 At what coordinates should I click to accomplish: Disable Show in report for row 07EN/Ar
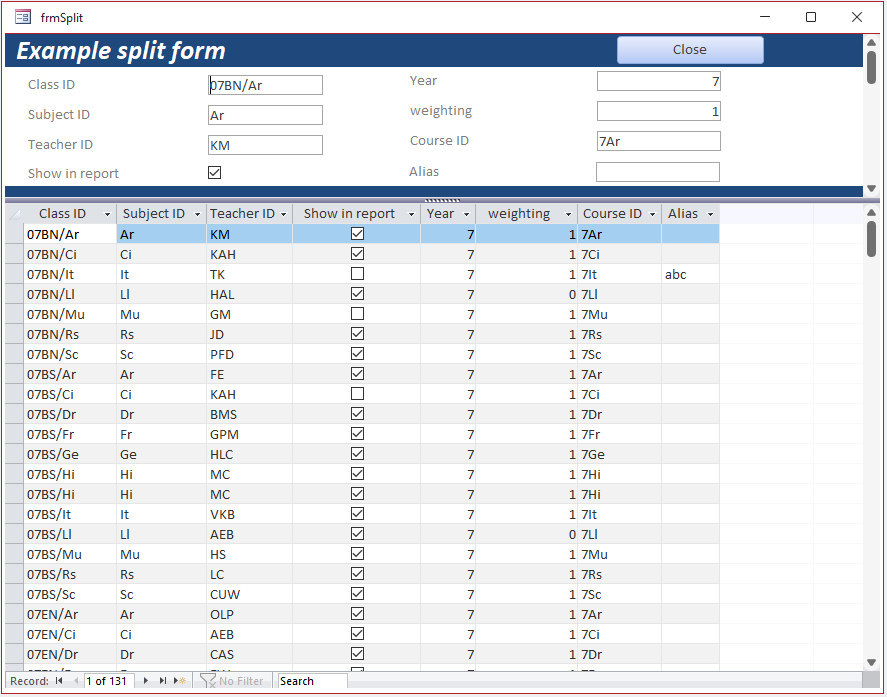point(357,614)
